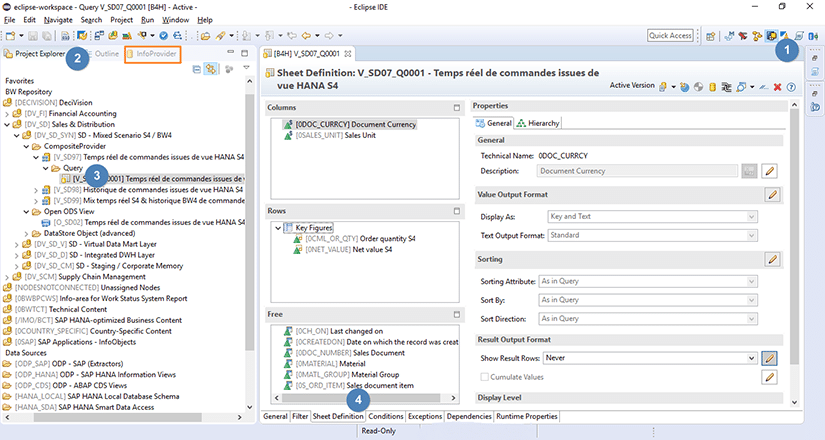Click the pencil edit icon beside Description
Image resolution: width=825 pixels, height=440 pixels.
point(770,171)
